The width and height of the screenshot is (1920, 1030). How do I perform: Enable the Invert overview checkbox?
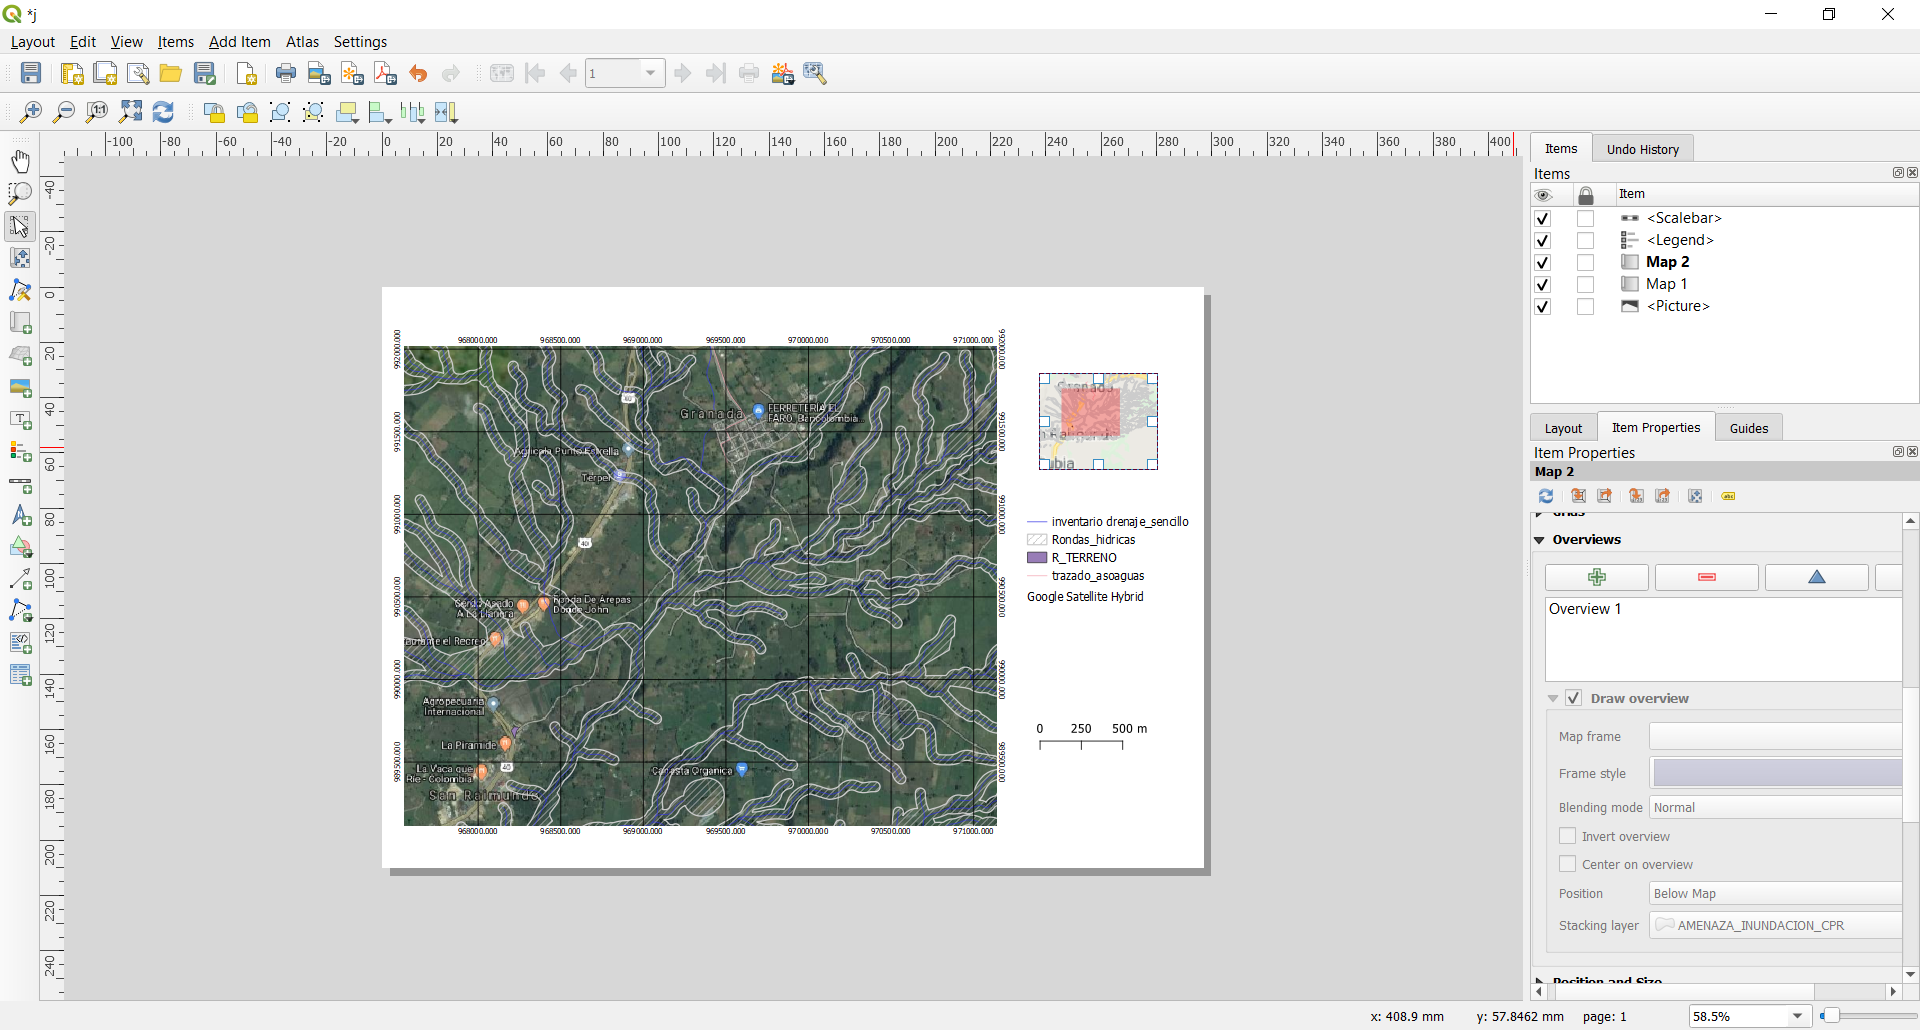click(1567, 836)
